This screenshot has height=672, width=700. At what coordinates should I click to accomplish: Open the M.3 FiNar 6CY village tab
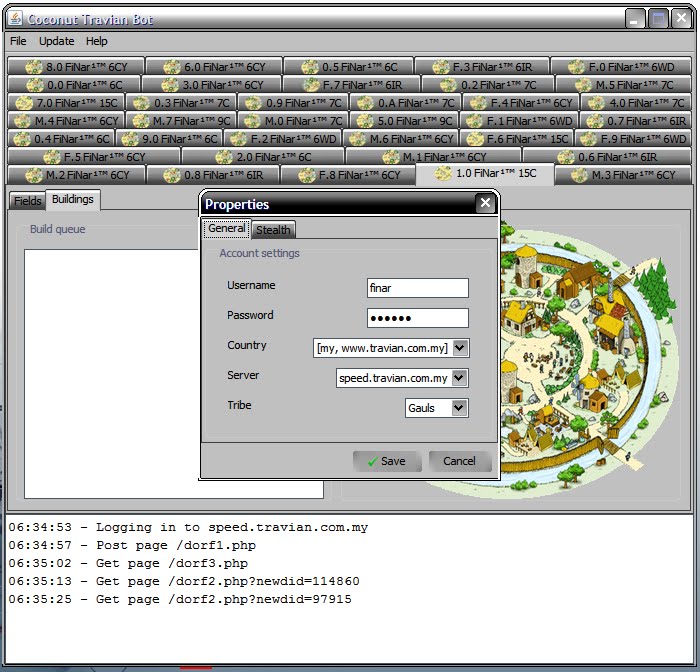(623, 175)
